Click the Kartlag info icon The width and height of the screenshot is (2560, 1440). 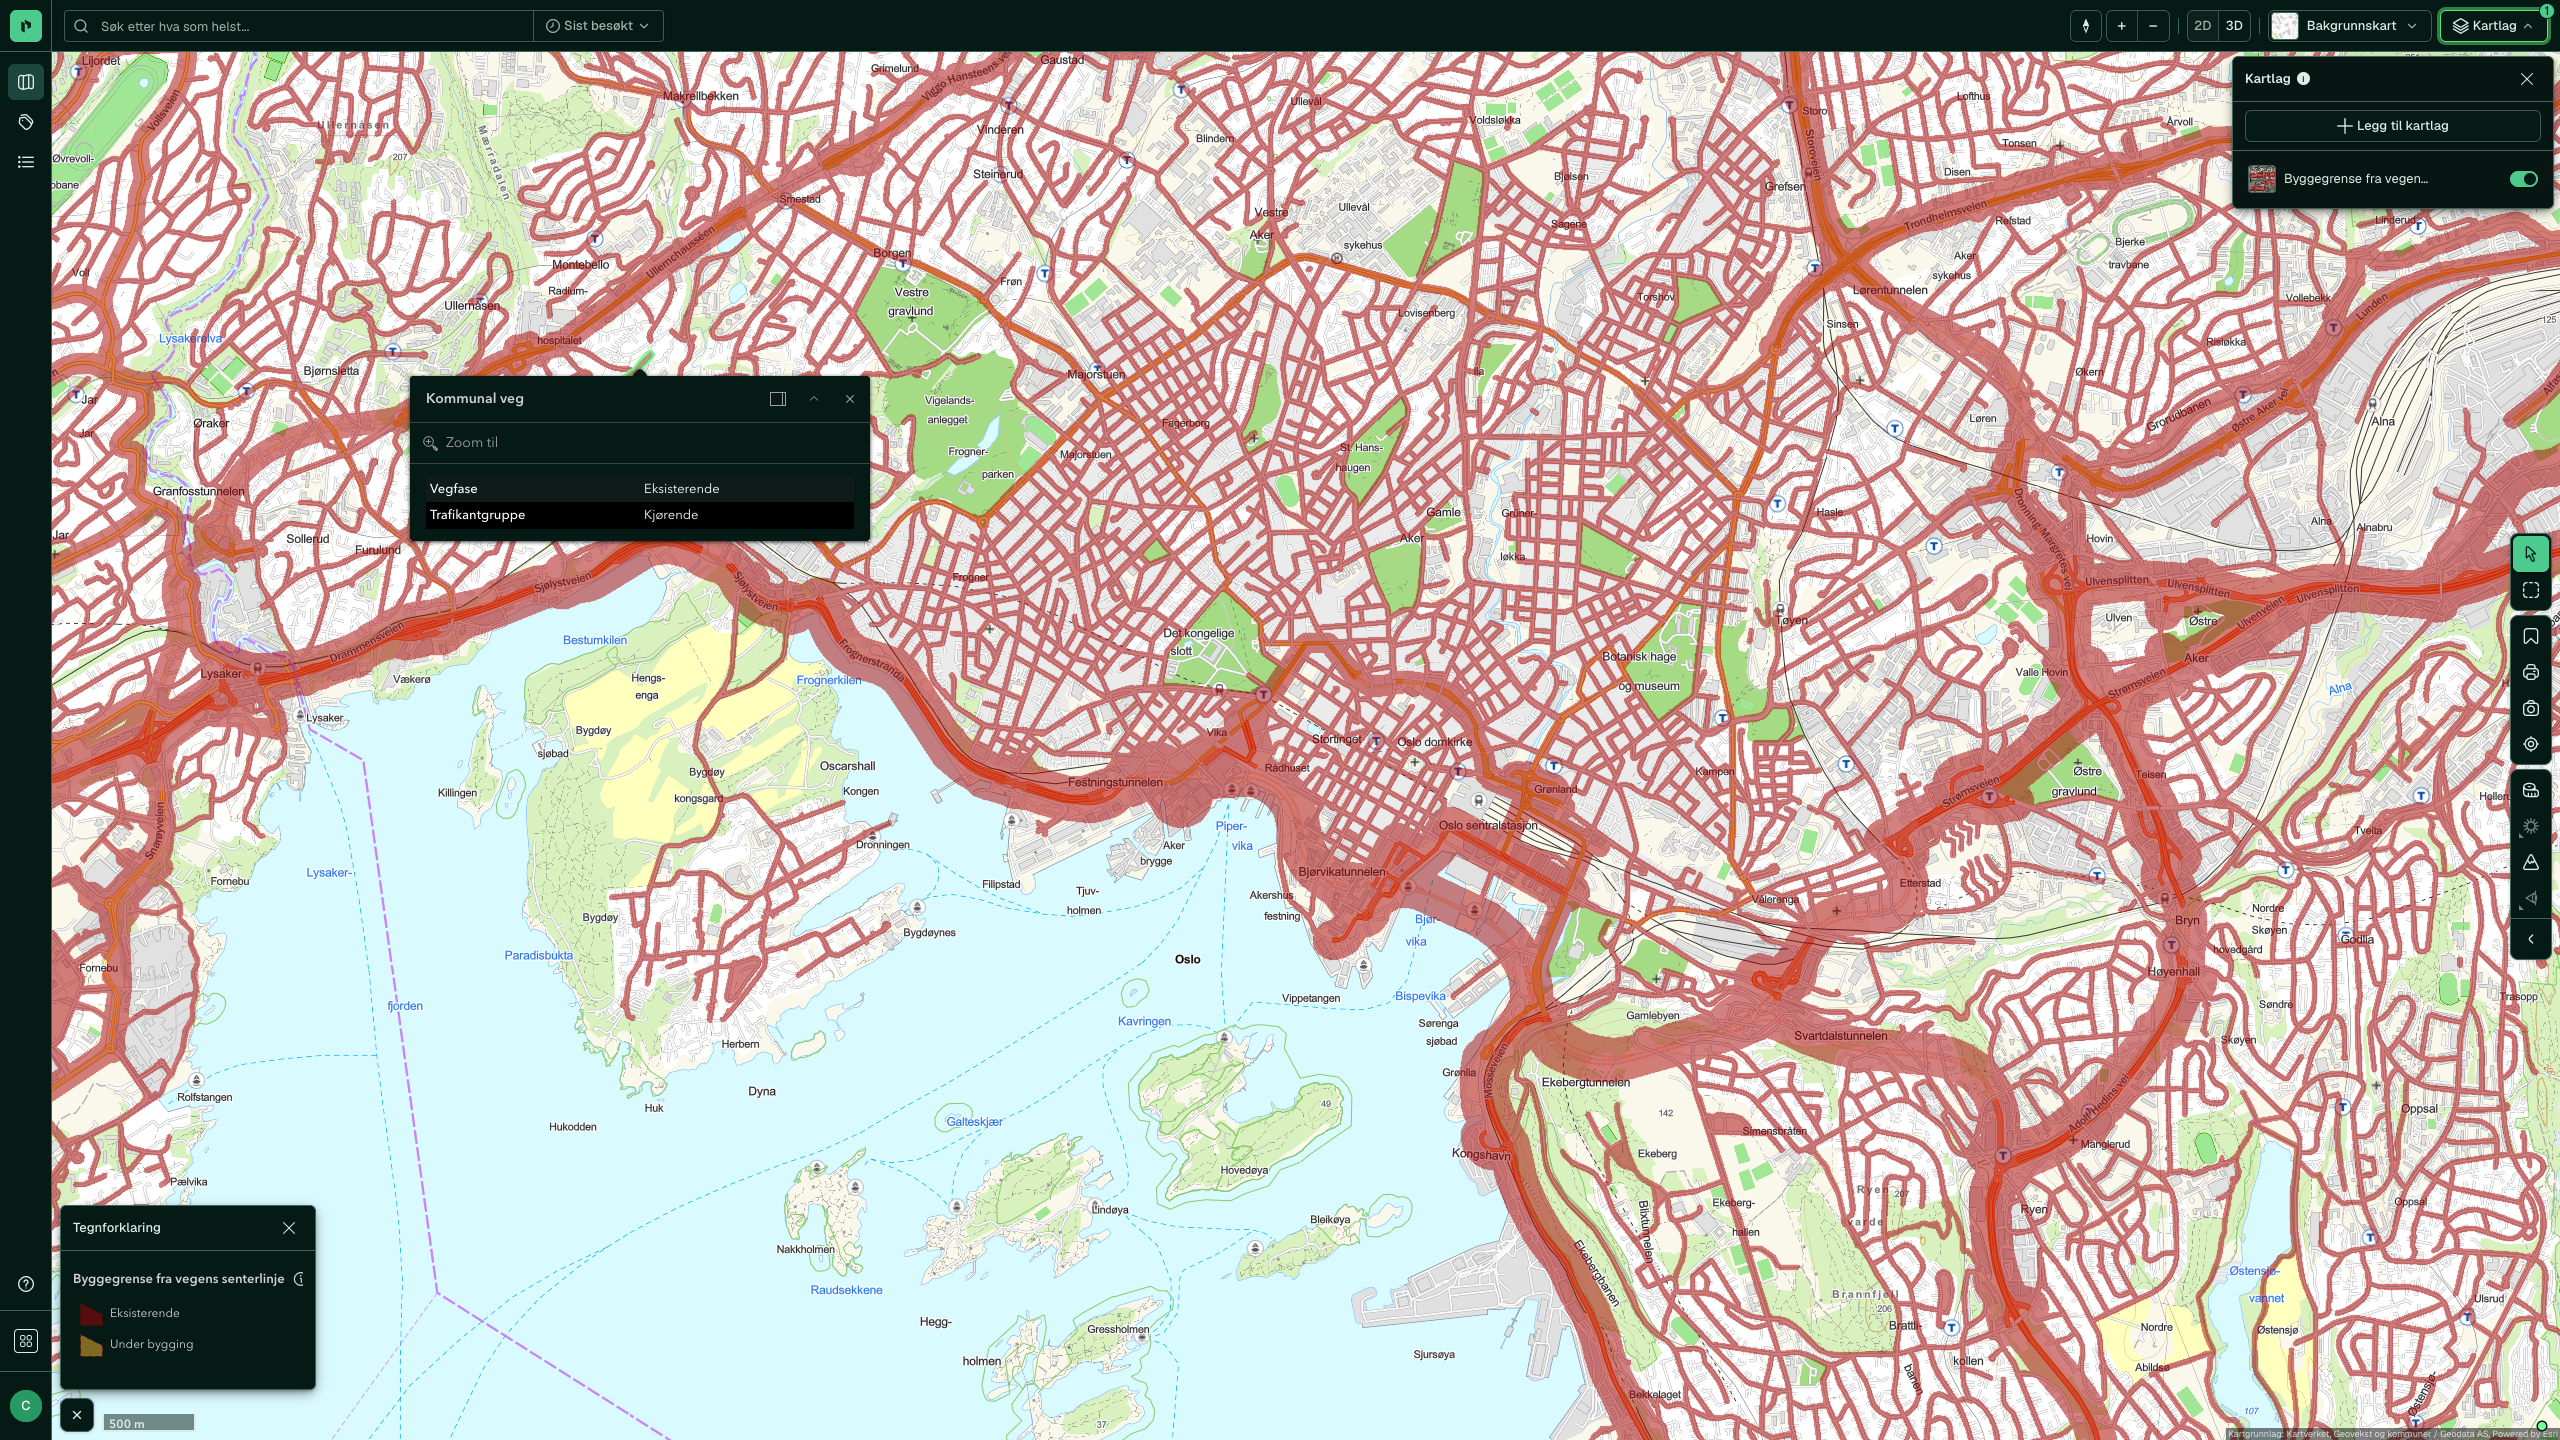coord(2303,79)
